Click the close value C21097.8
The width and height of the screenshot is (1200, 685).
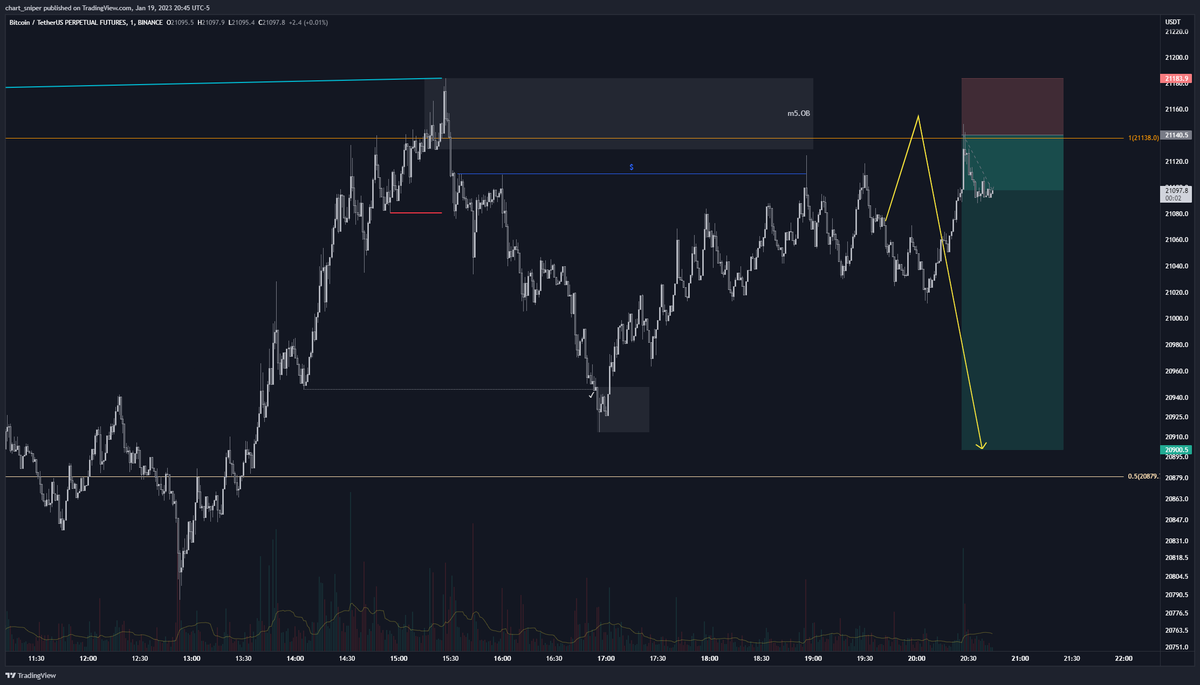pyautogui.click(x=271, y=21)
